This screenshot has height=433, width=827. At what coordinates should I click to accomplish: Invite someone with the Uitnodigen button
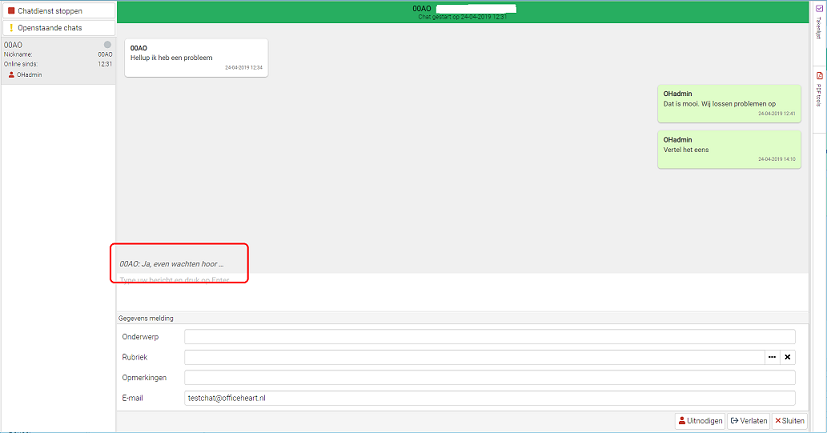(700, 421)
